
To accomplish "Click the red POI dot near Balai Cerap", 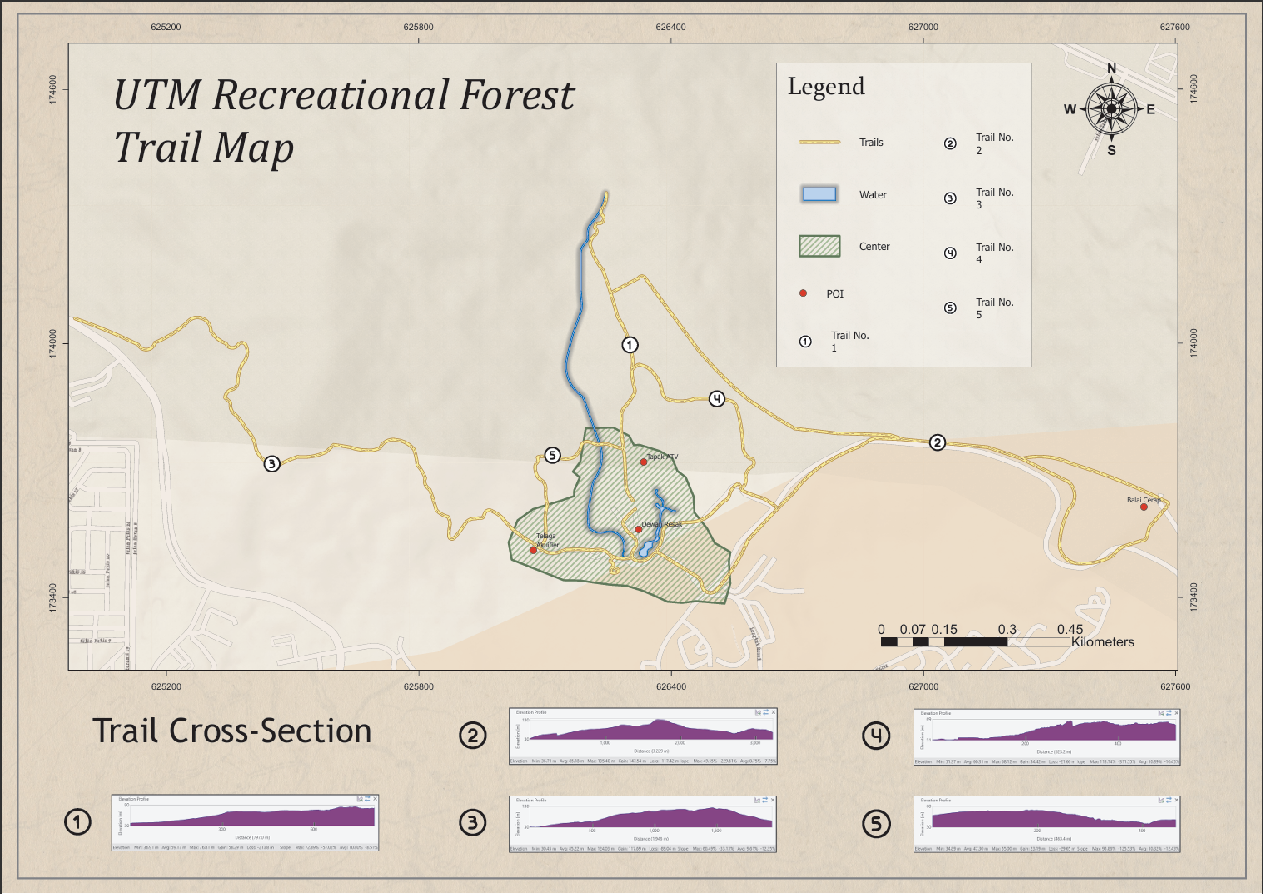I will point(1143,507).
